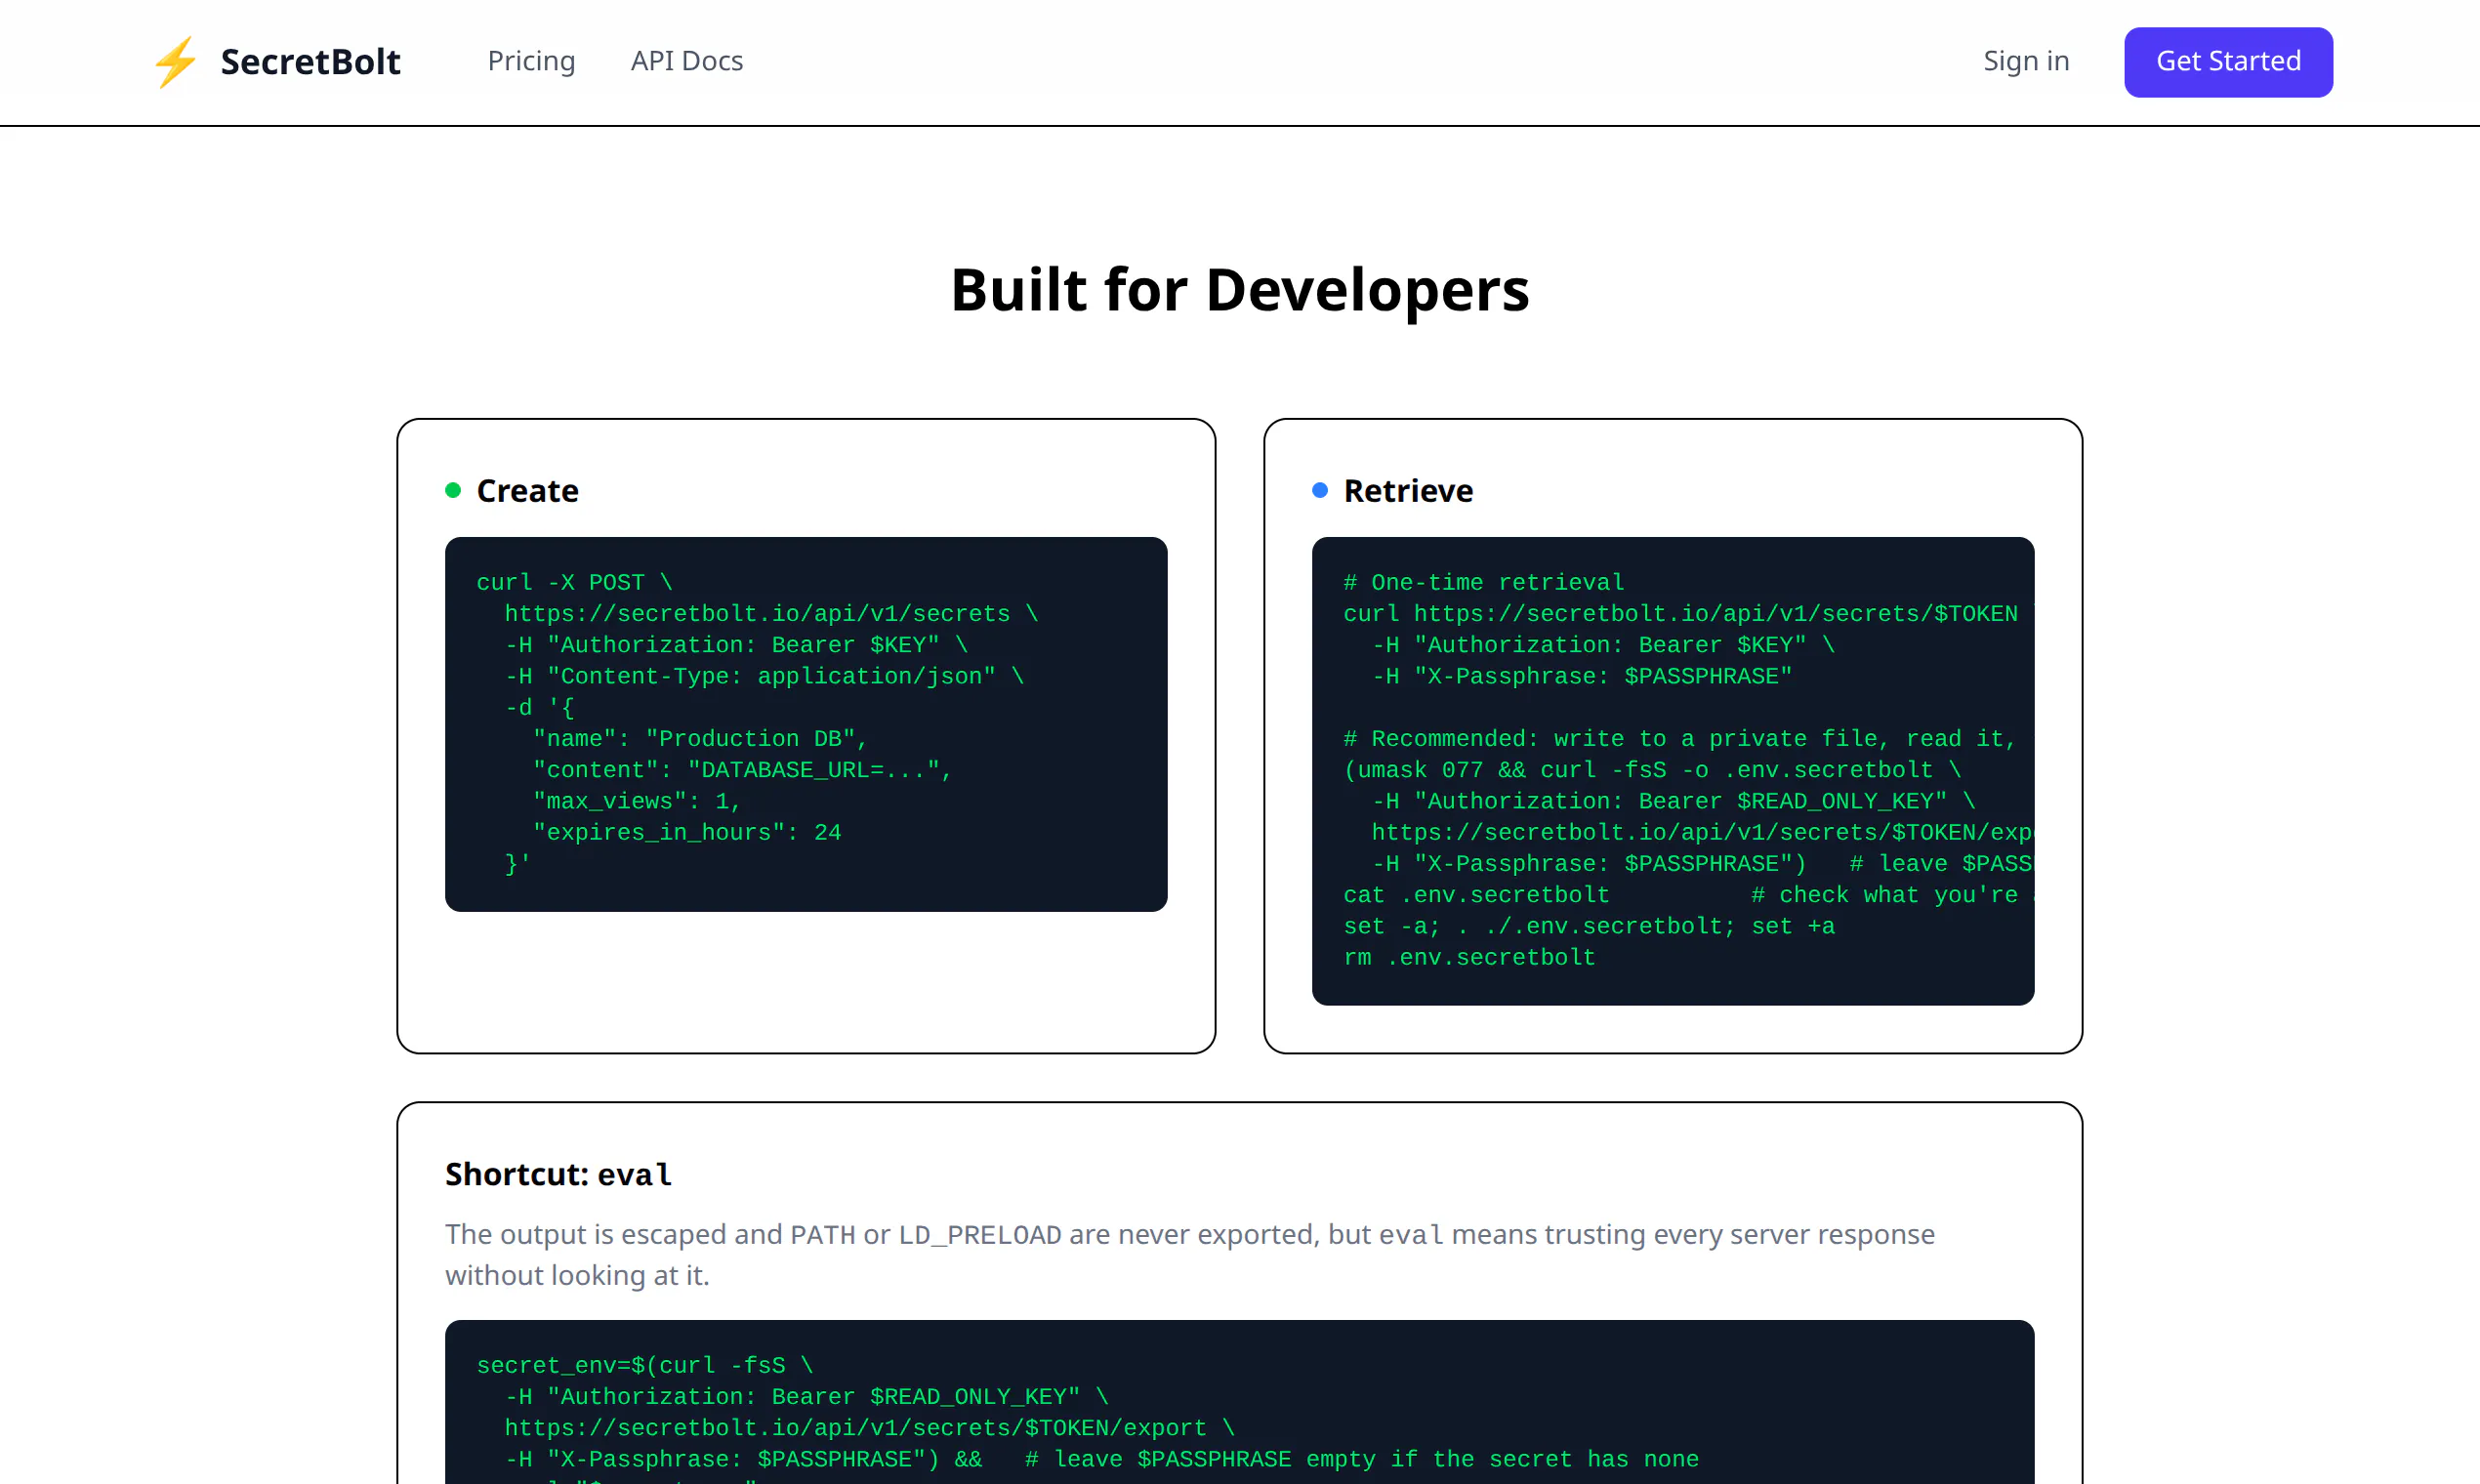Click the 'secret_env=$(curl -fsS \' line

645,1365
